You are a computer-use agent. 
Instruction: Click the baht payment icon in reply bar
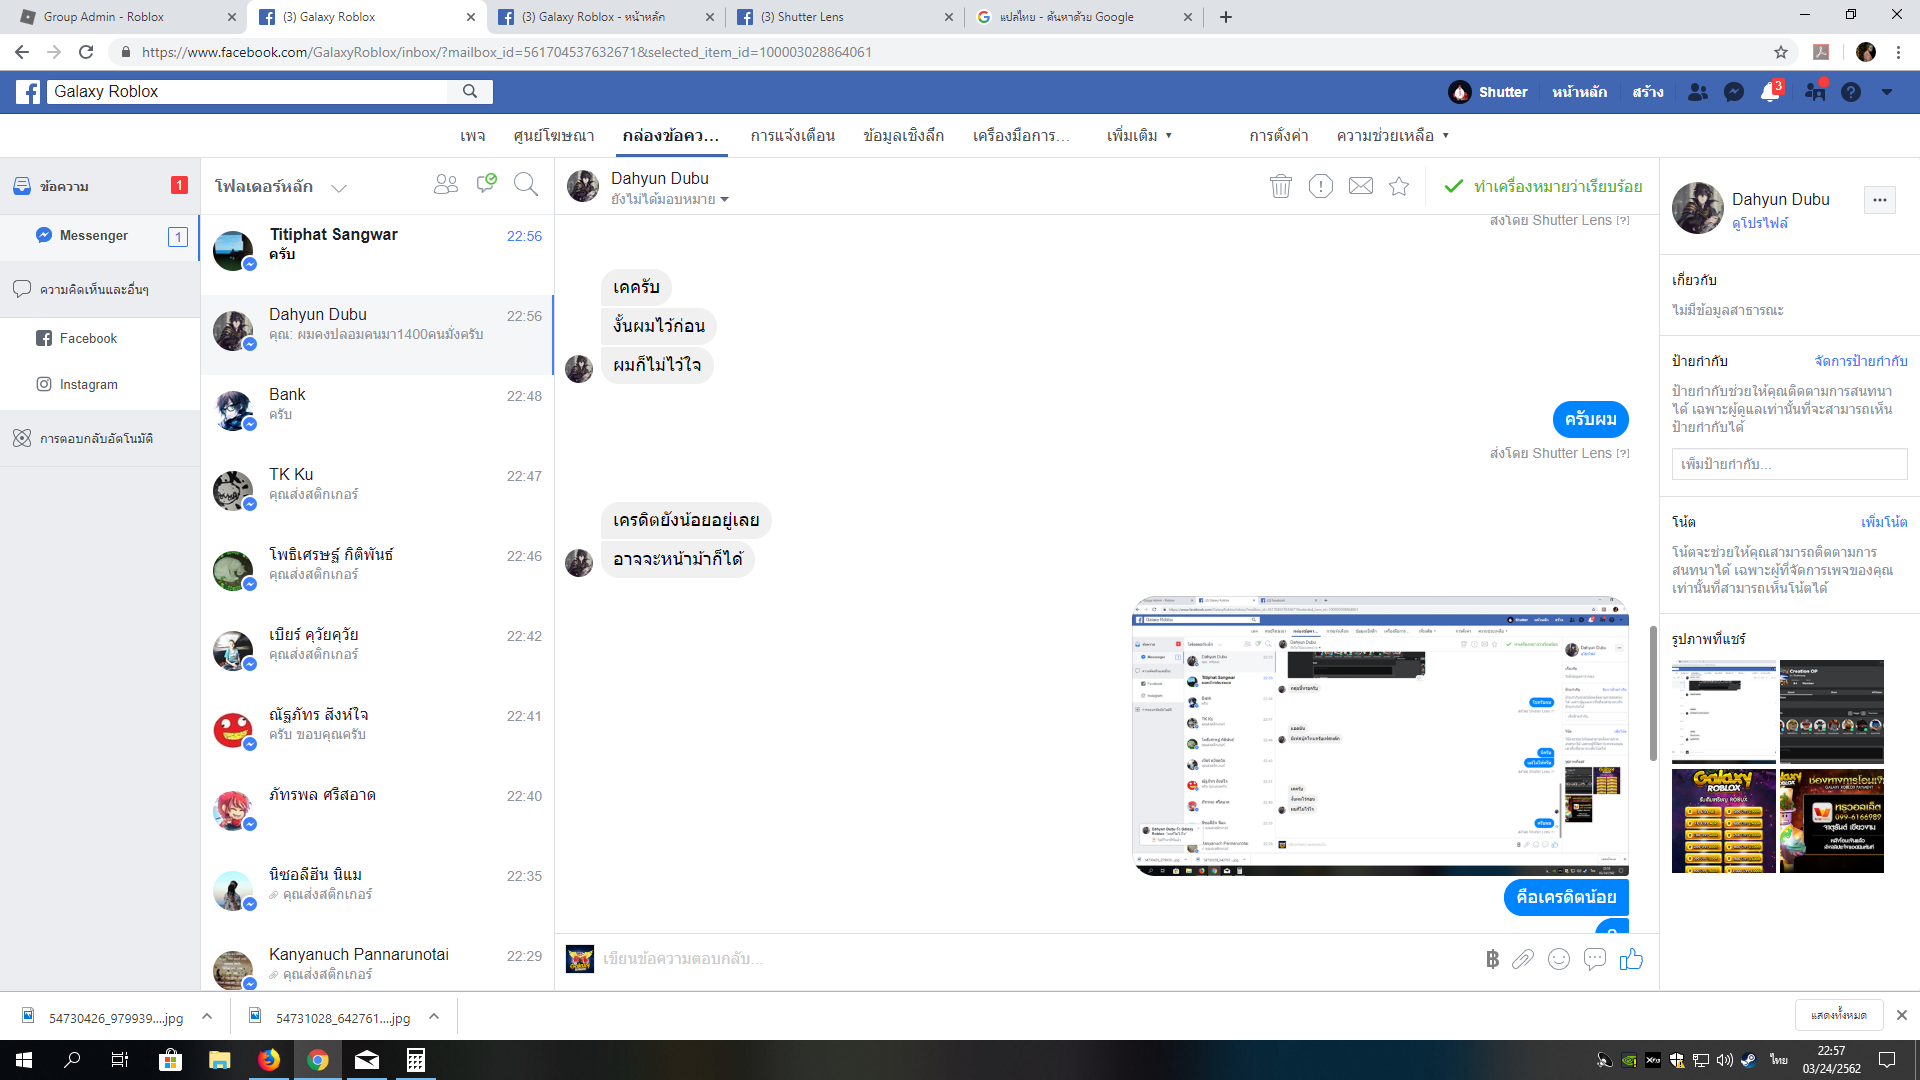[1492, 959]
